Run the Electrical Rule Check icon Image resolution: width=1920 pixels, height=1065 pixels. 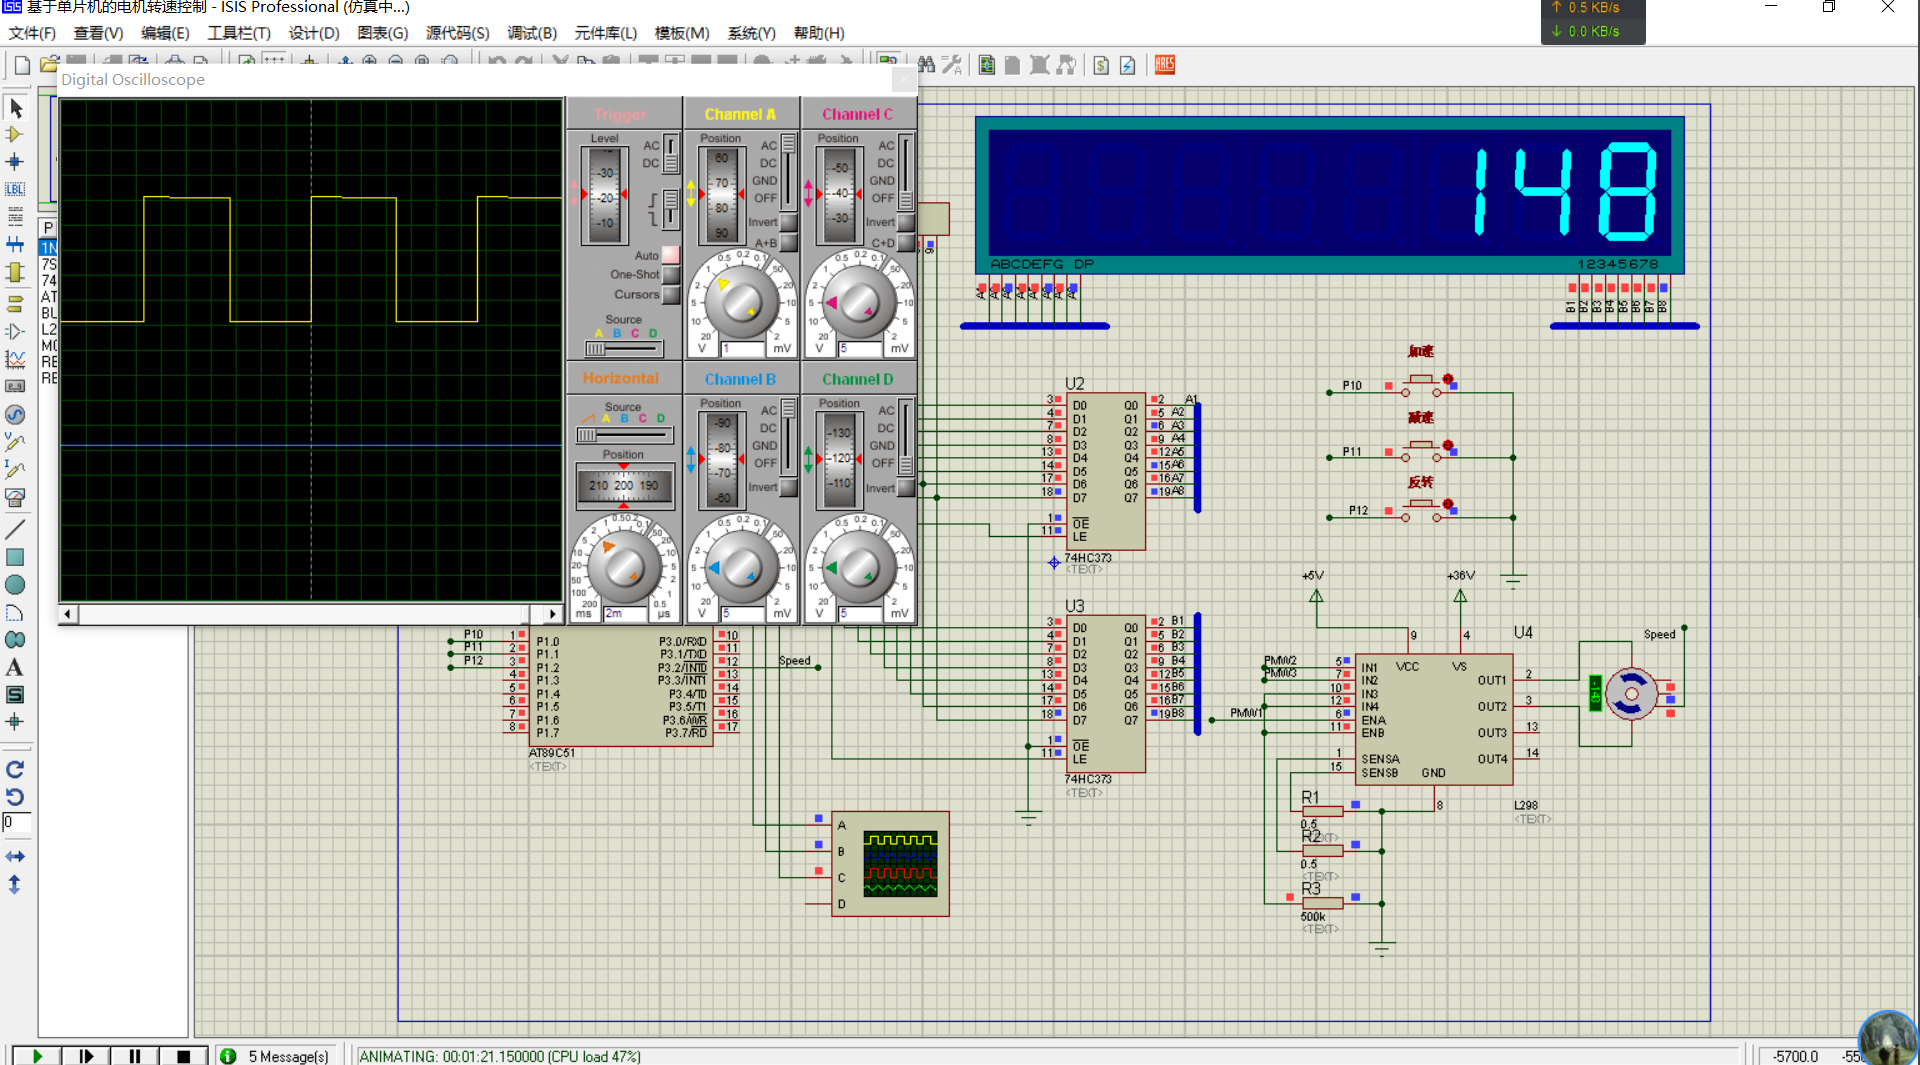click(1128, 65)
